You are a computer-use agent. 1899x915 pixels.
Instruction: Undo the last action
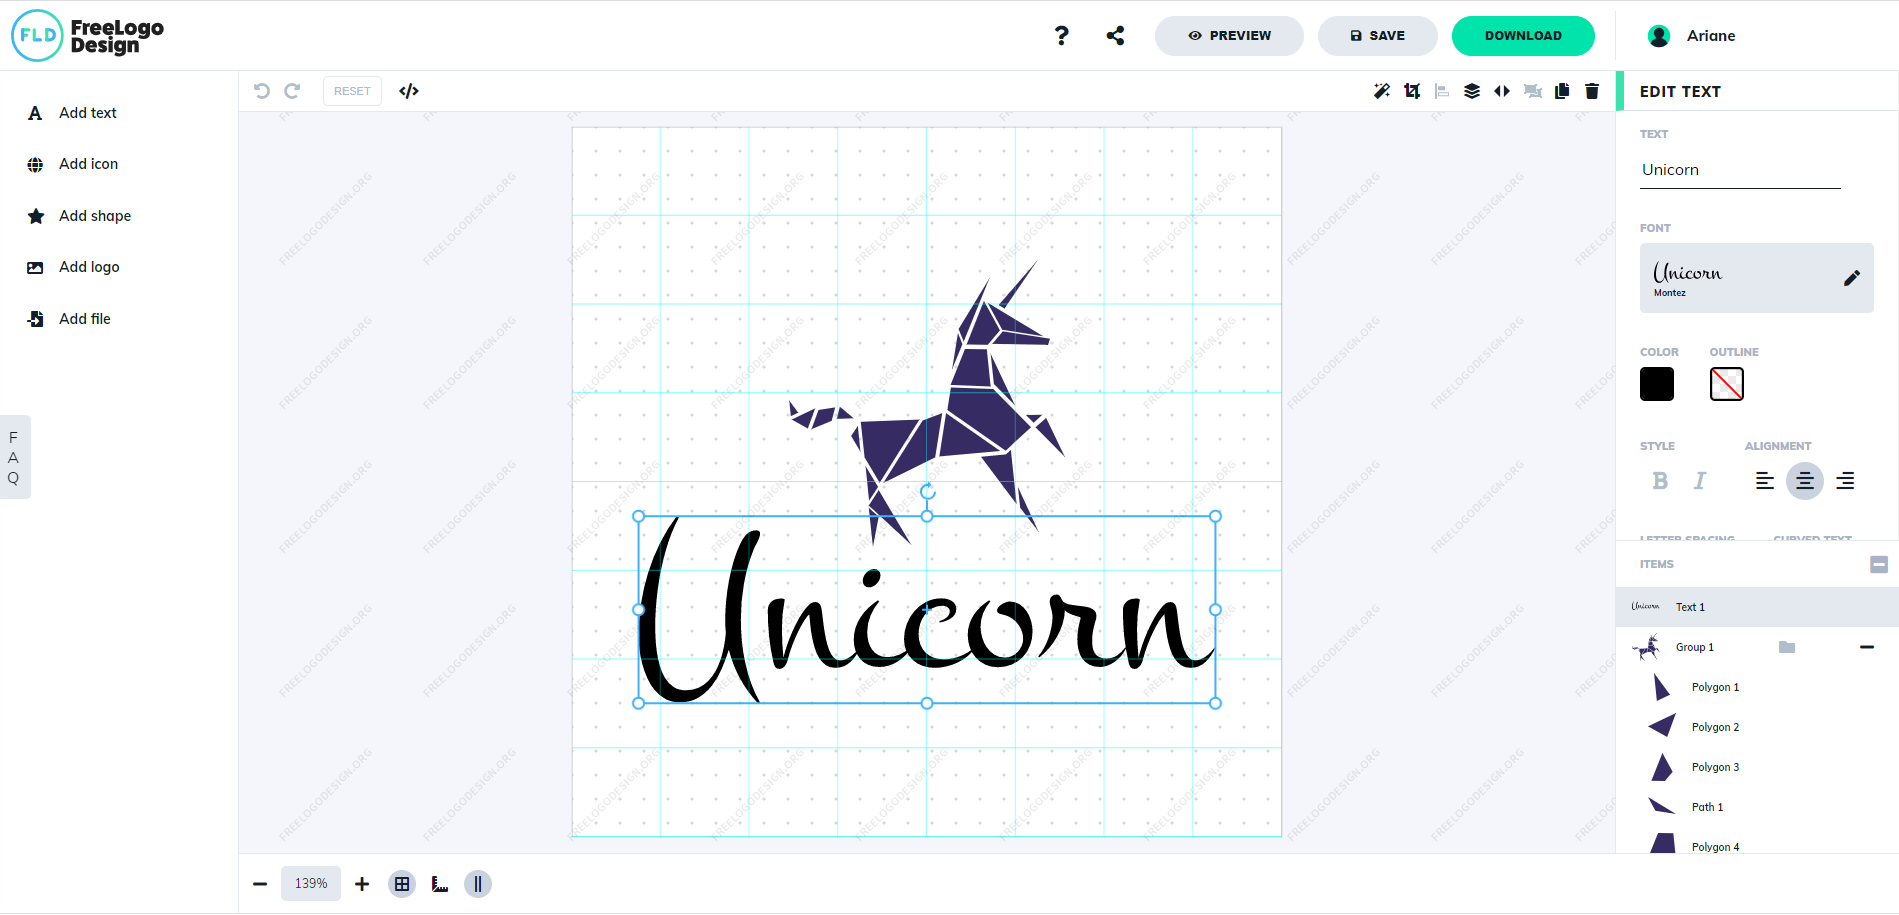pos(262,90)
